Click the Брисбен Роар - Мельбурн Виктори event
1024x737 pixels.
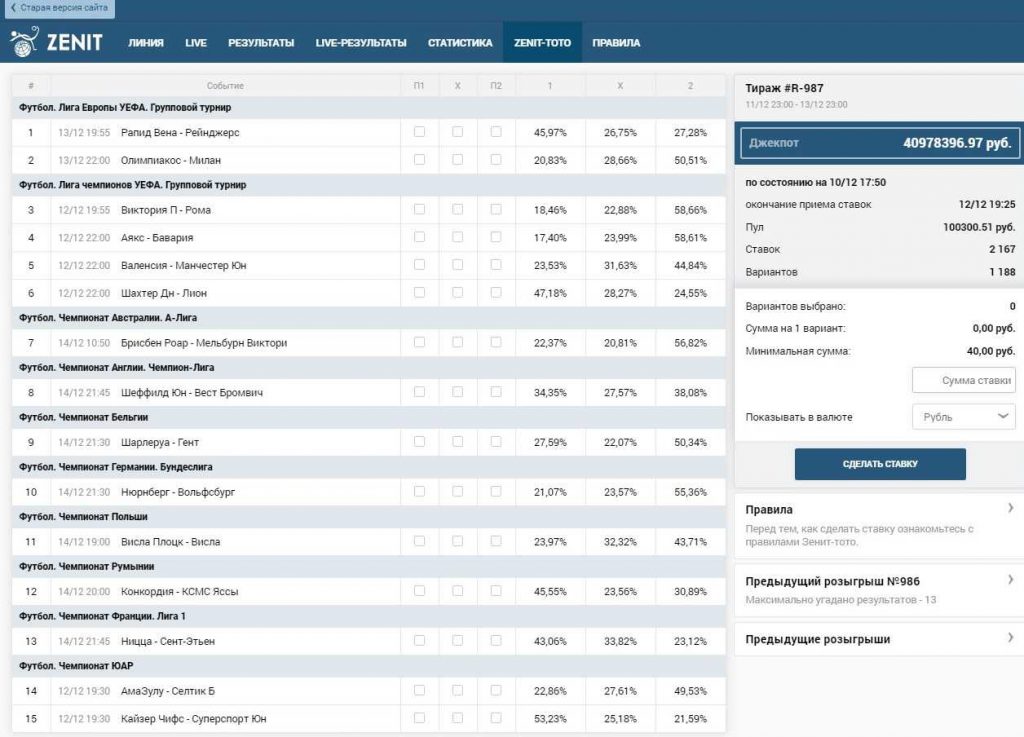click(x=204, y=343)
